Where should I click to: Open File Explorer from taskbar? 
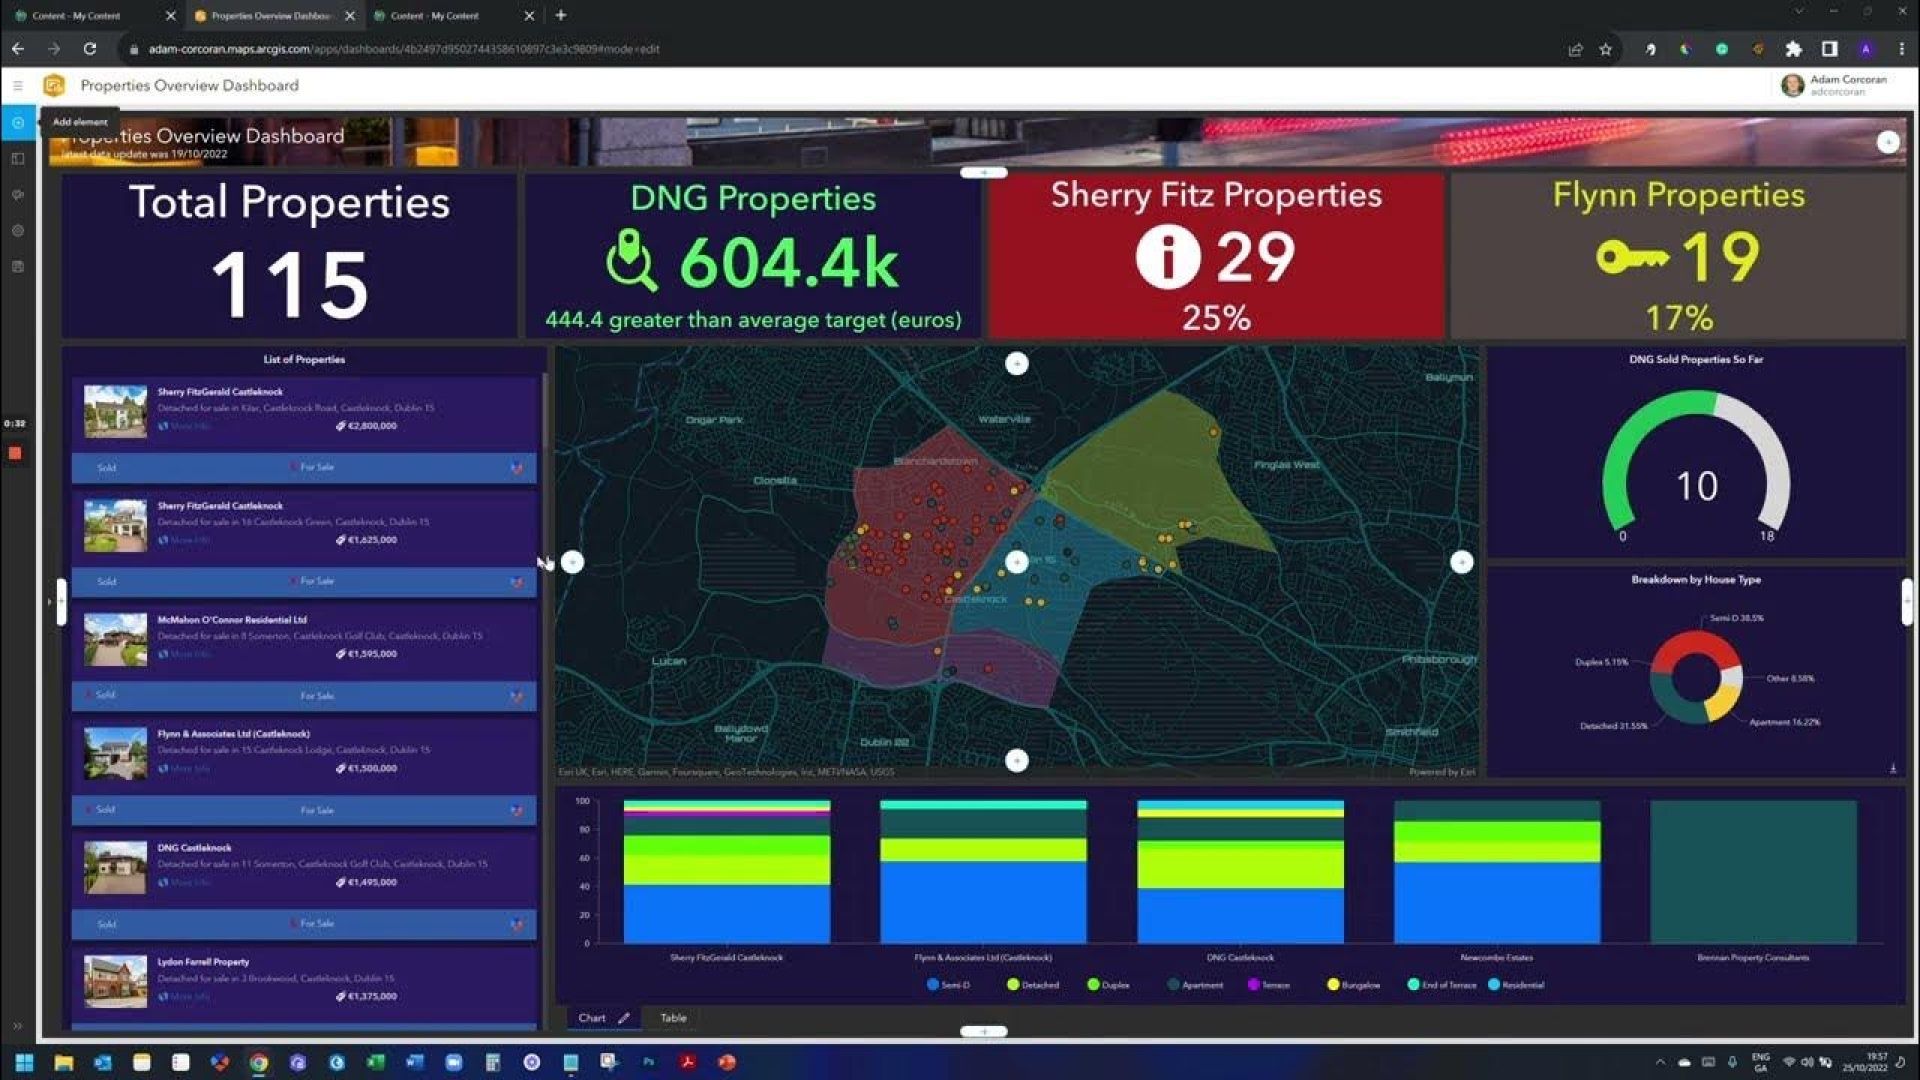pos(64,1062)
